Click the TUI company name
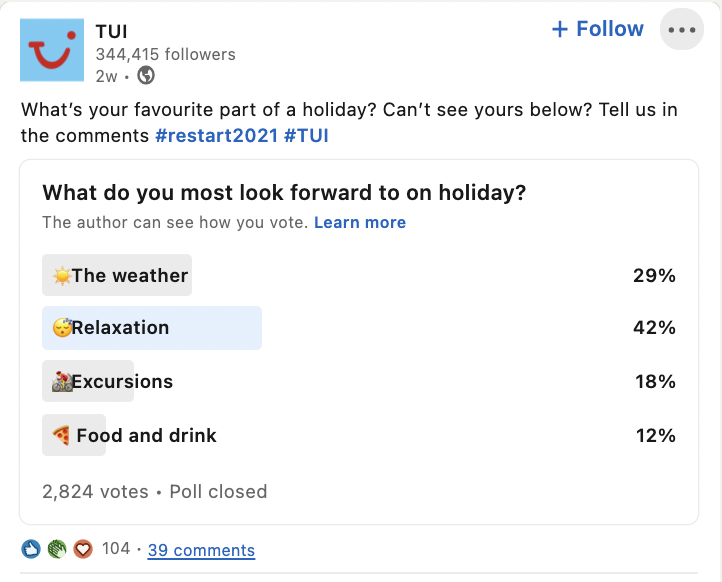 tap(111, 32)
